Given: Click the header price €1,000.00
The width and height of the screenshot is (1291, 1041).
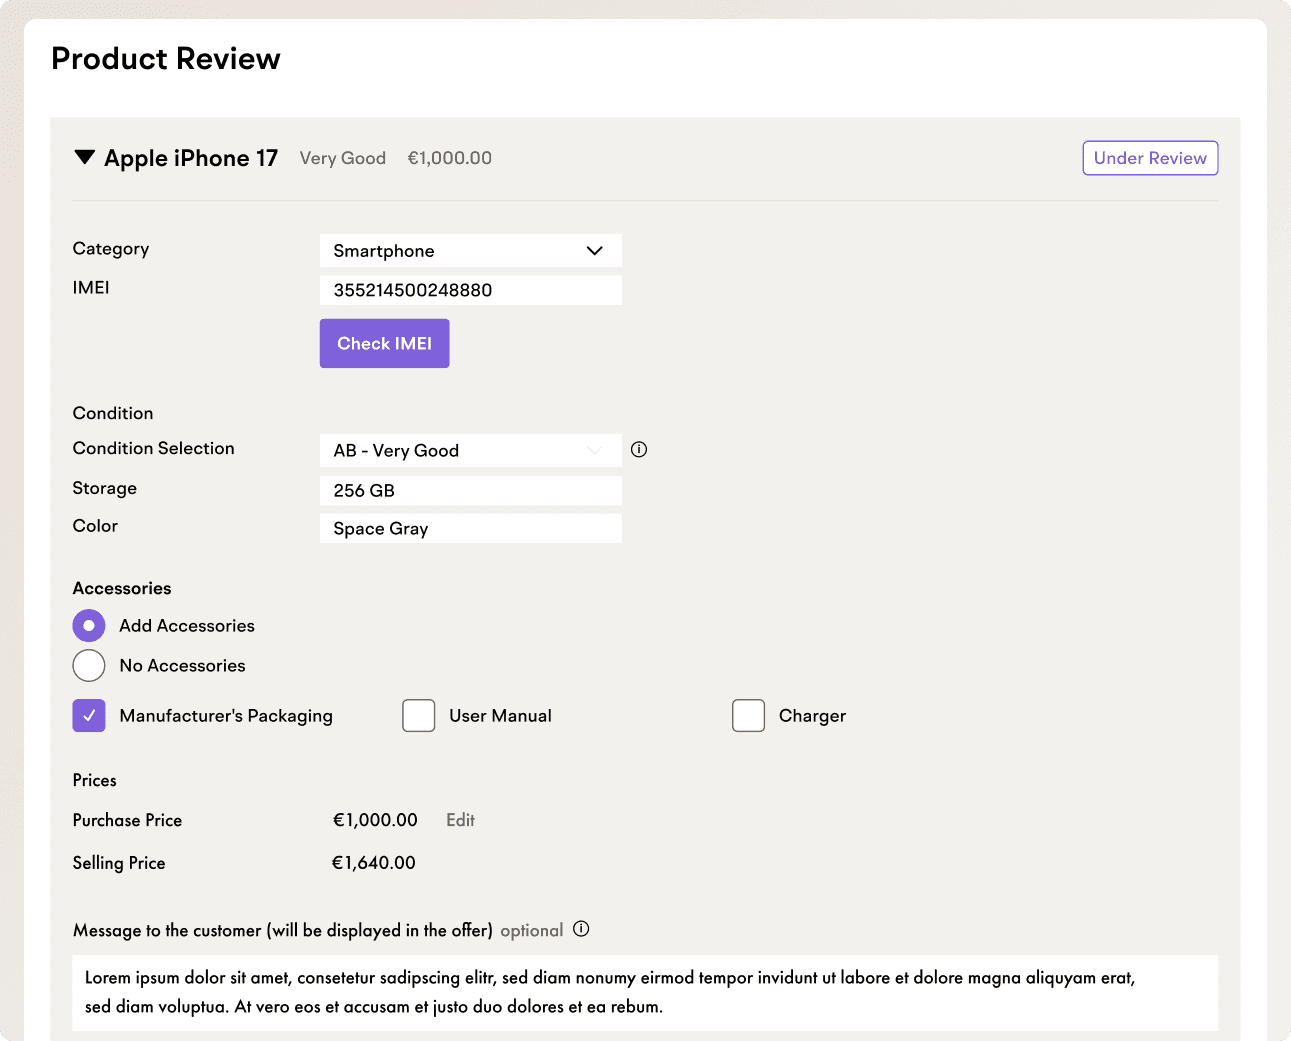Looking at the screenshot, I should pos(450,158).
